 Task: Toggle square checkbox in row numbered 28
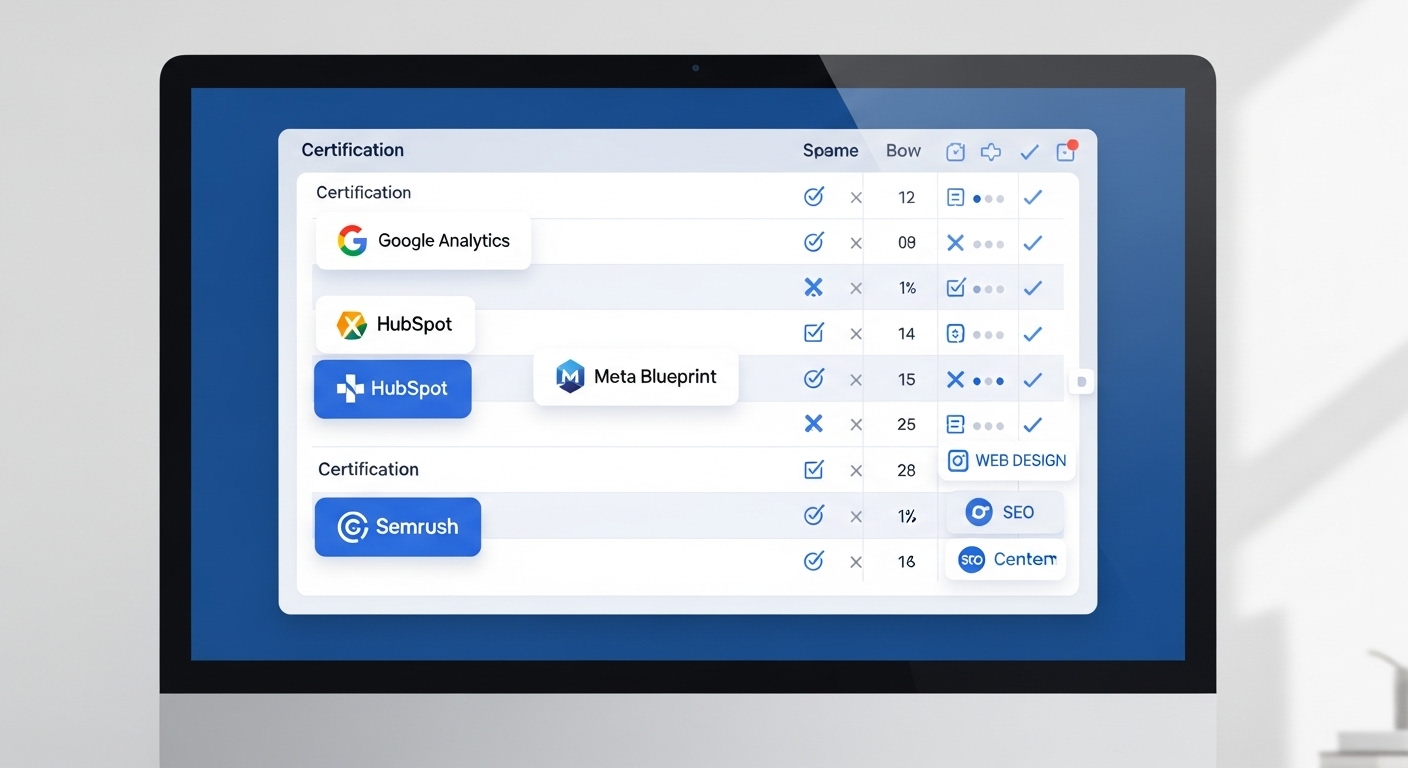[x=814, y=470]
